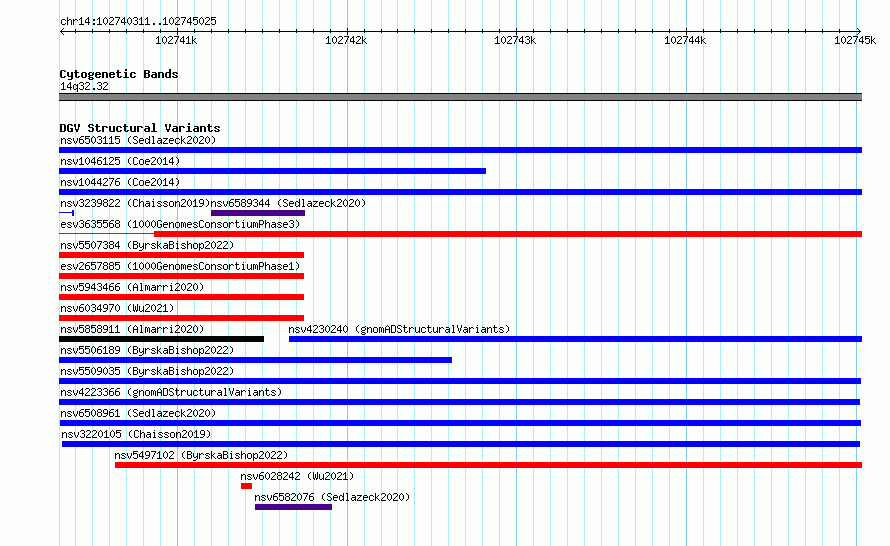Open nsv6034970 (Wu2021) label

pos(117,308)
